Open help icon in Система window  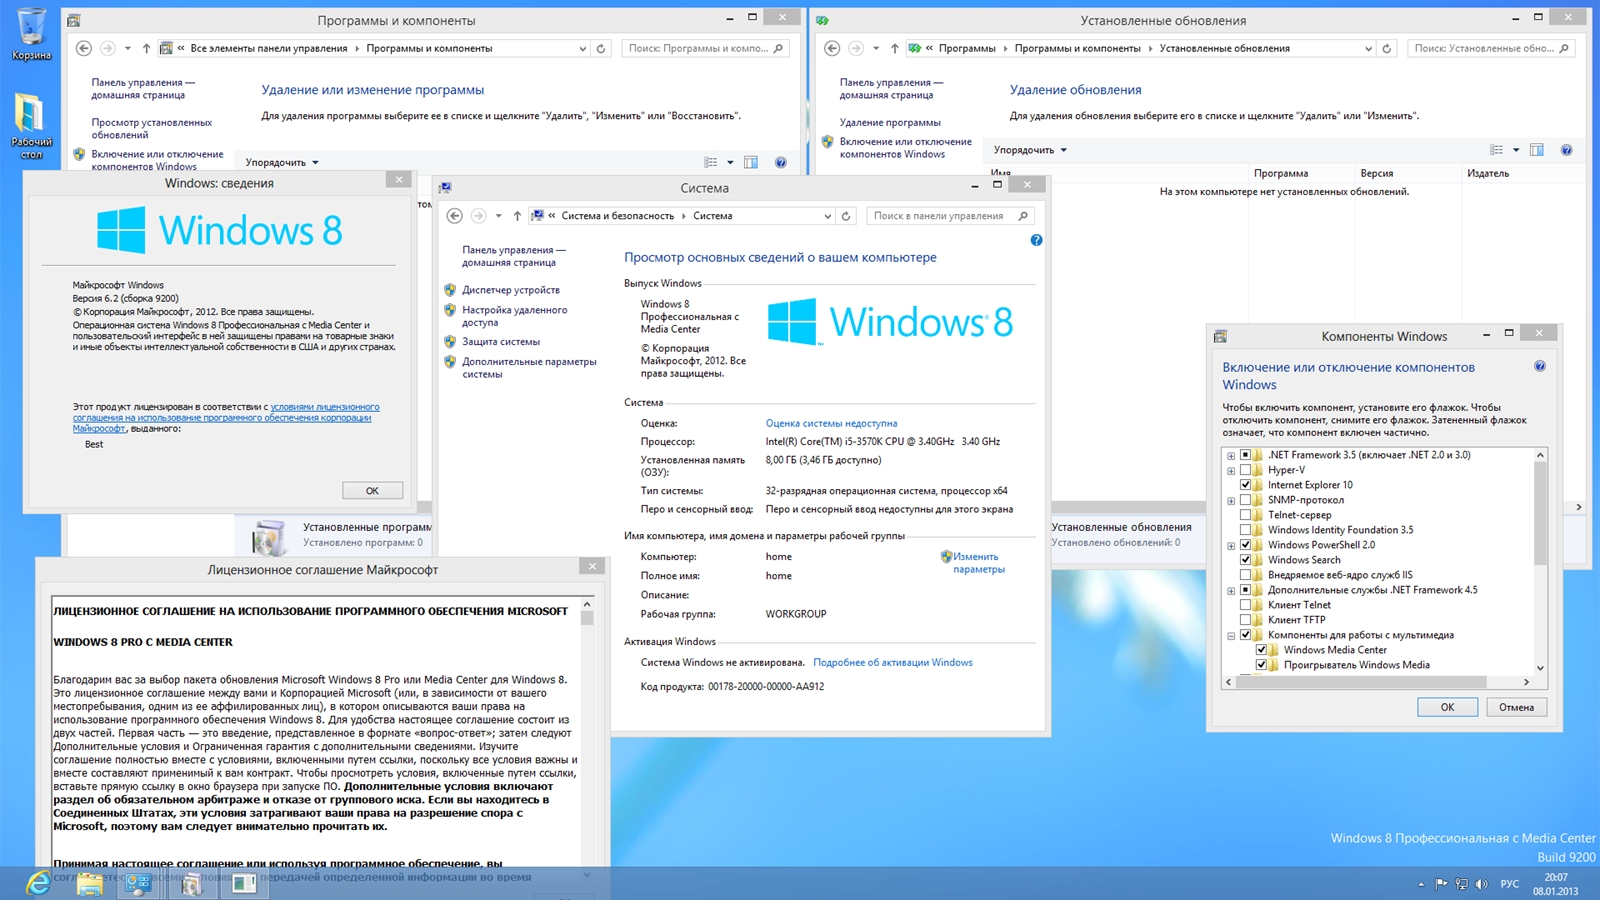[x=1036, y=240]
